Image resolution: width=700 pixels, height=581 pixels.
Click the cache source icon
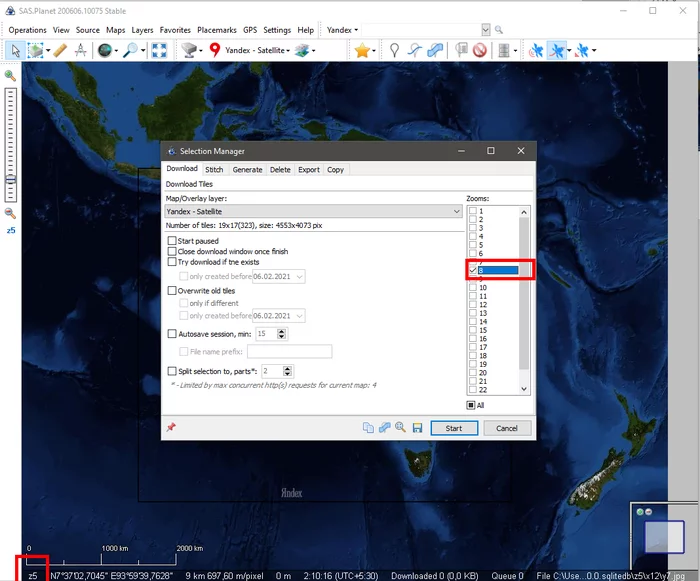point(189,50)
